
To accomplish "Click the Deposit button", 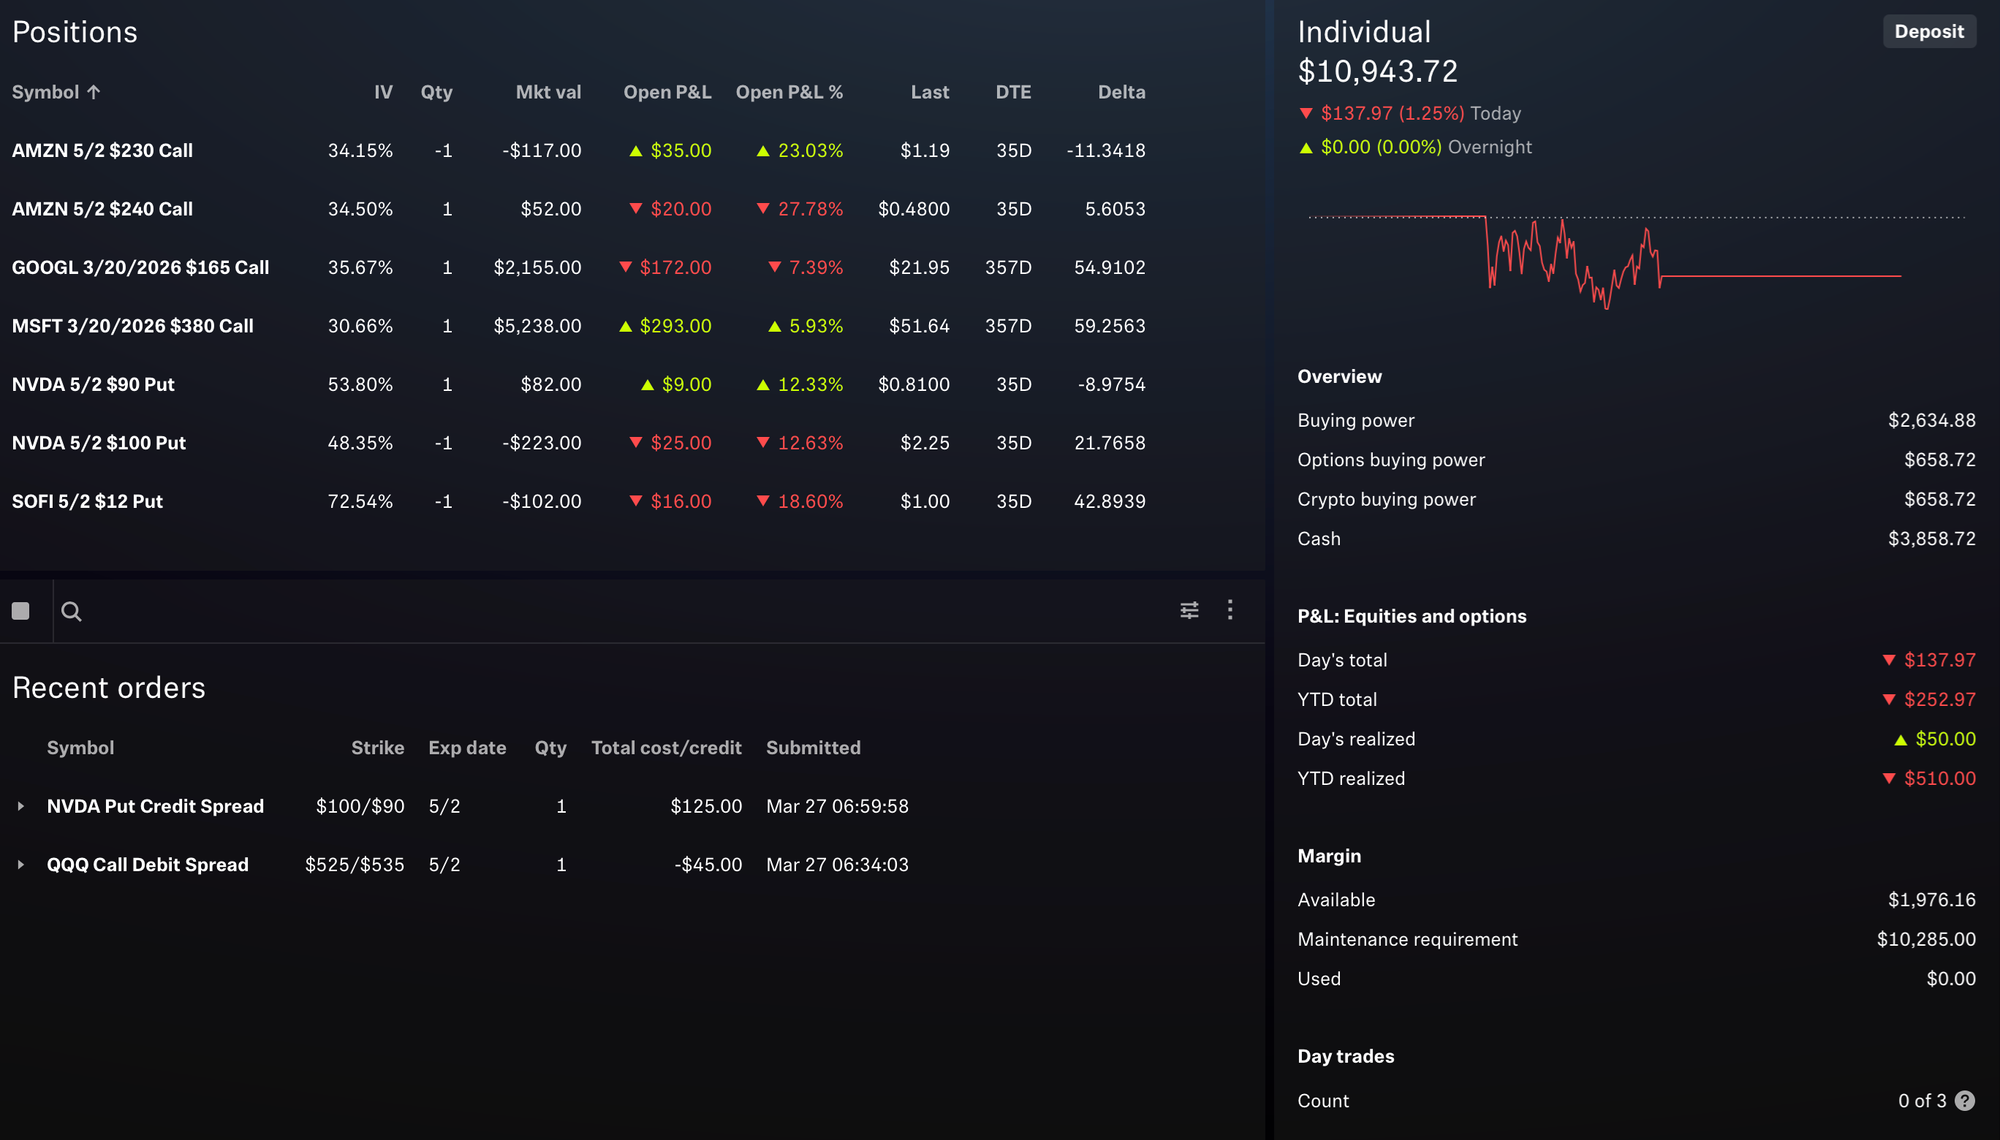I will 1929,31.
